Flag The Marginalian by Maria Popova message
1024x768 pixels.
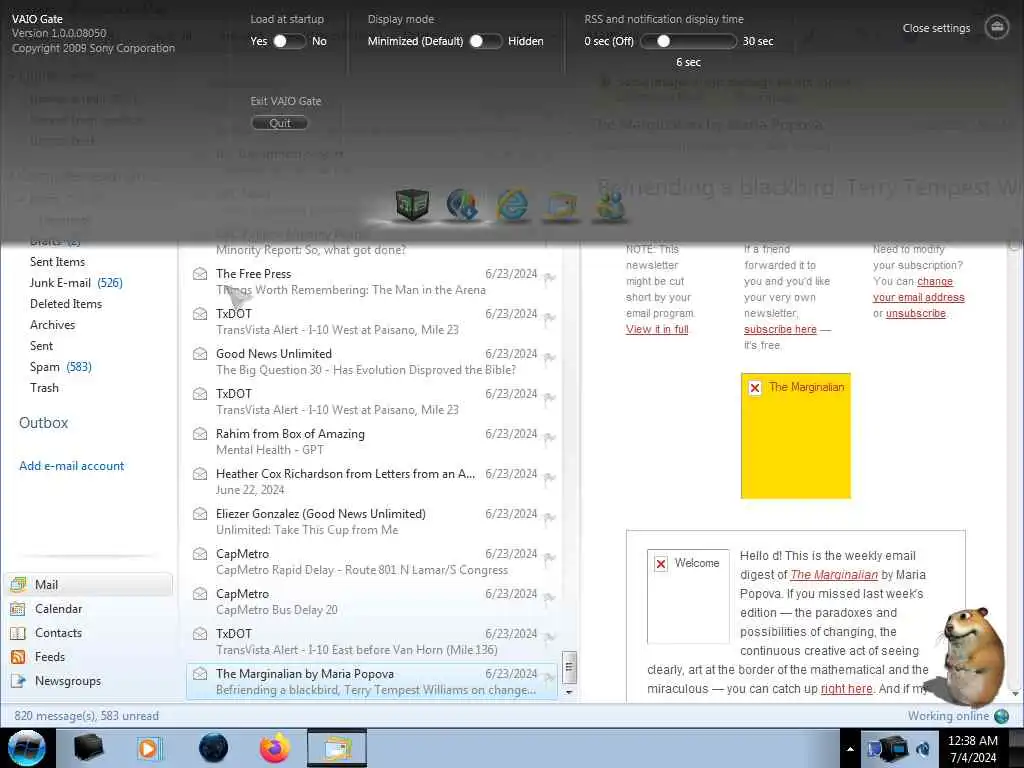coord(550,678)
